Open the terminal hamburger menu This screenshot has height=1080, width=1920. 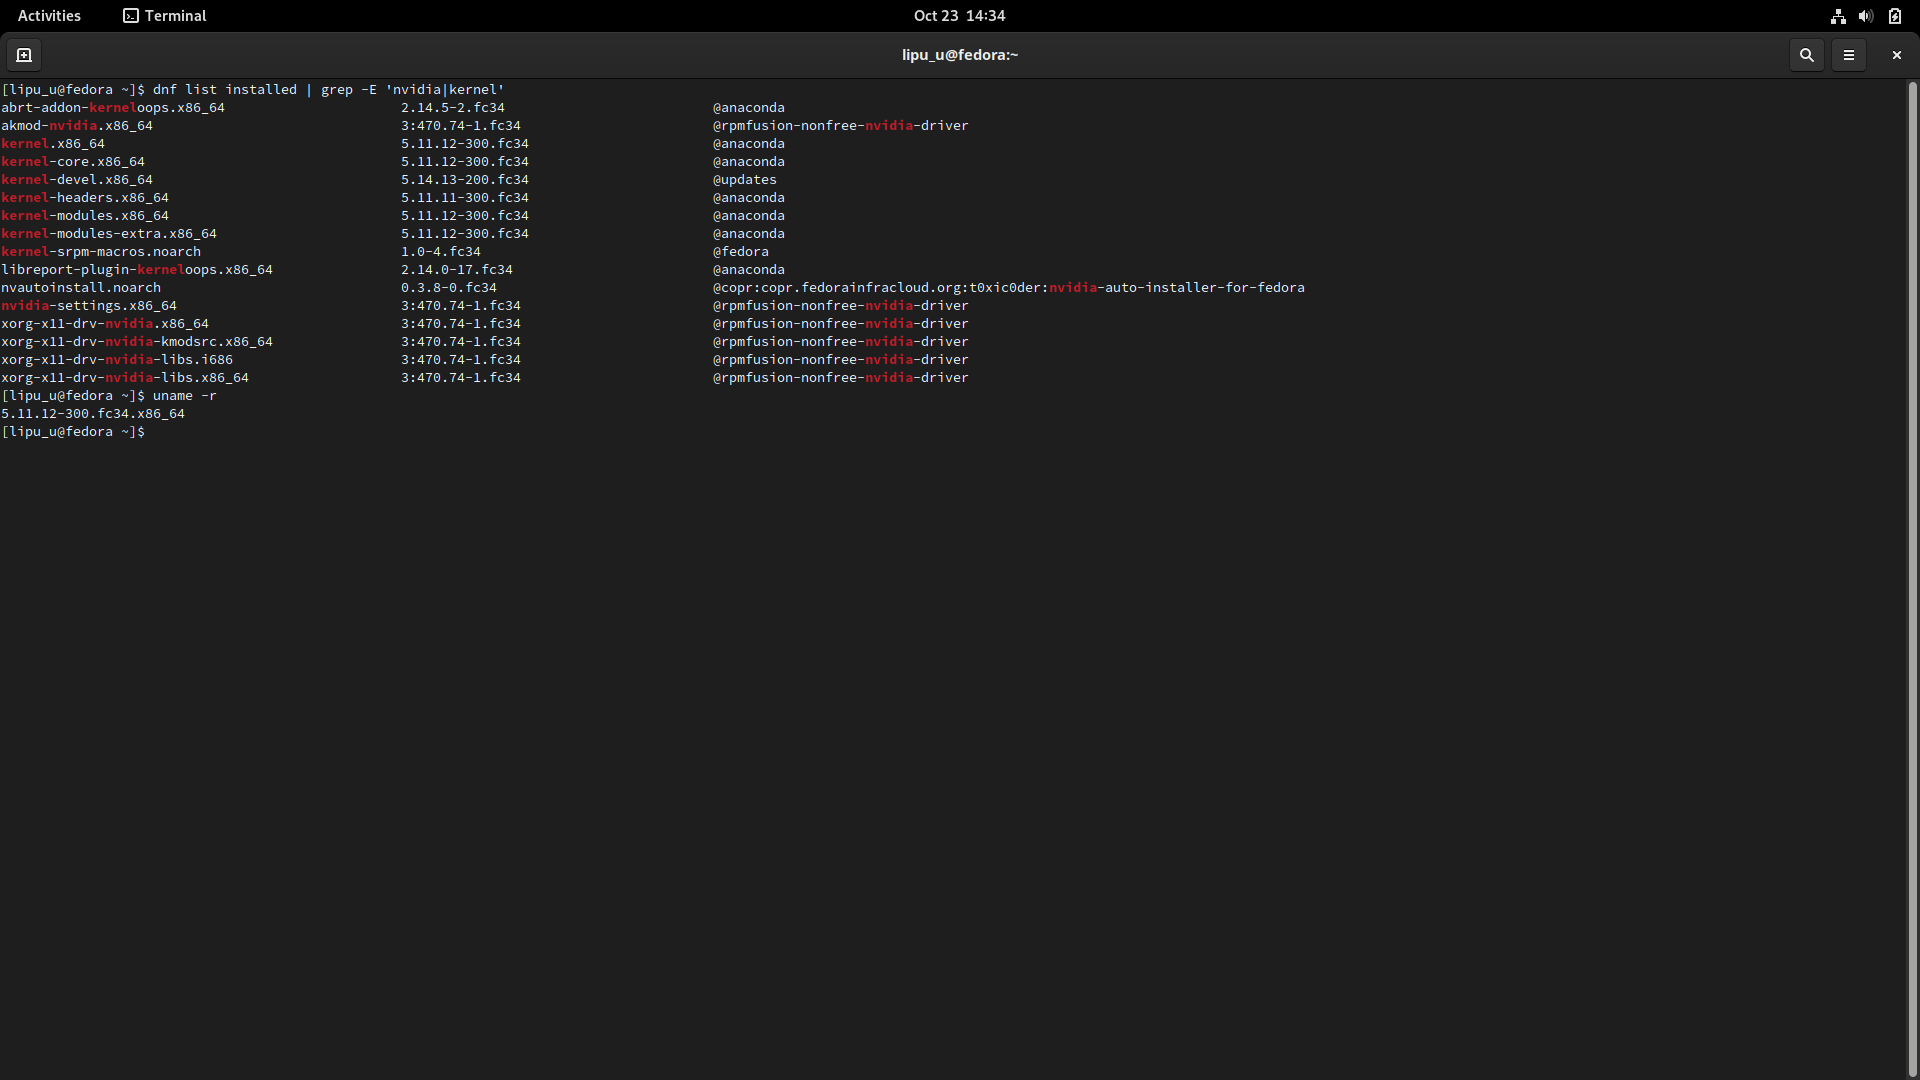point(1848,55)
